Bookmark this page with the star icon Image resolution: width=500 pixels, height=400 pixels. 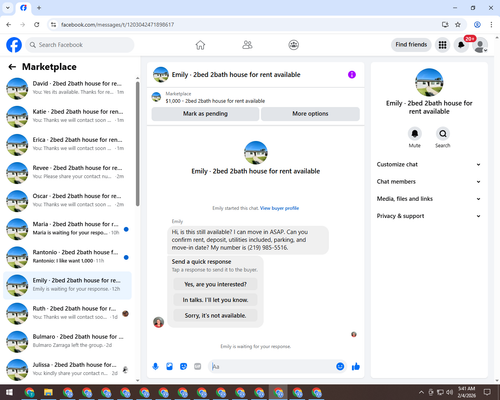pos(458,24)
